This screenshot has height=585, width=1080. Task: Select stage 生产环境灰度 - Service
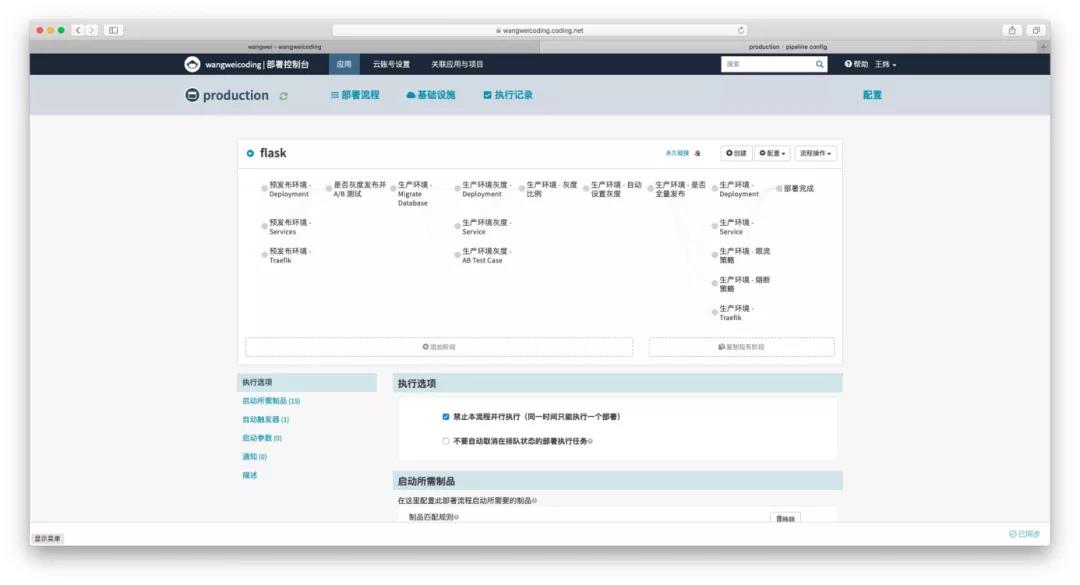point(483,227)
